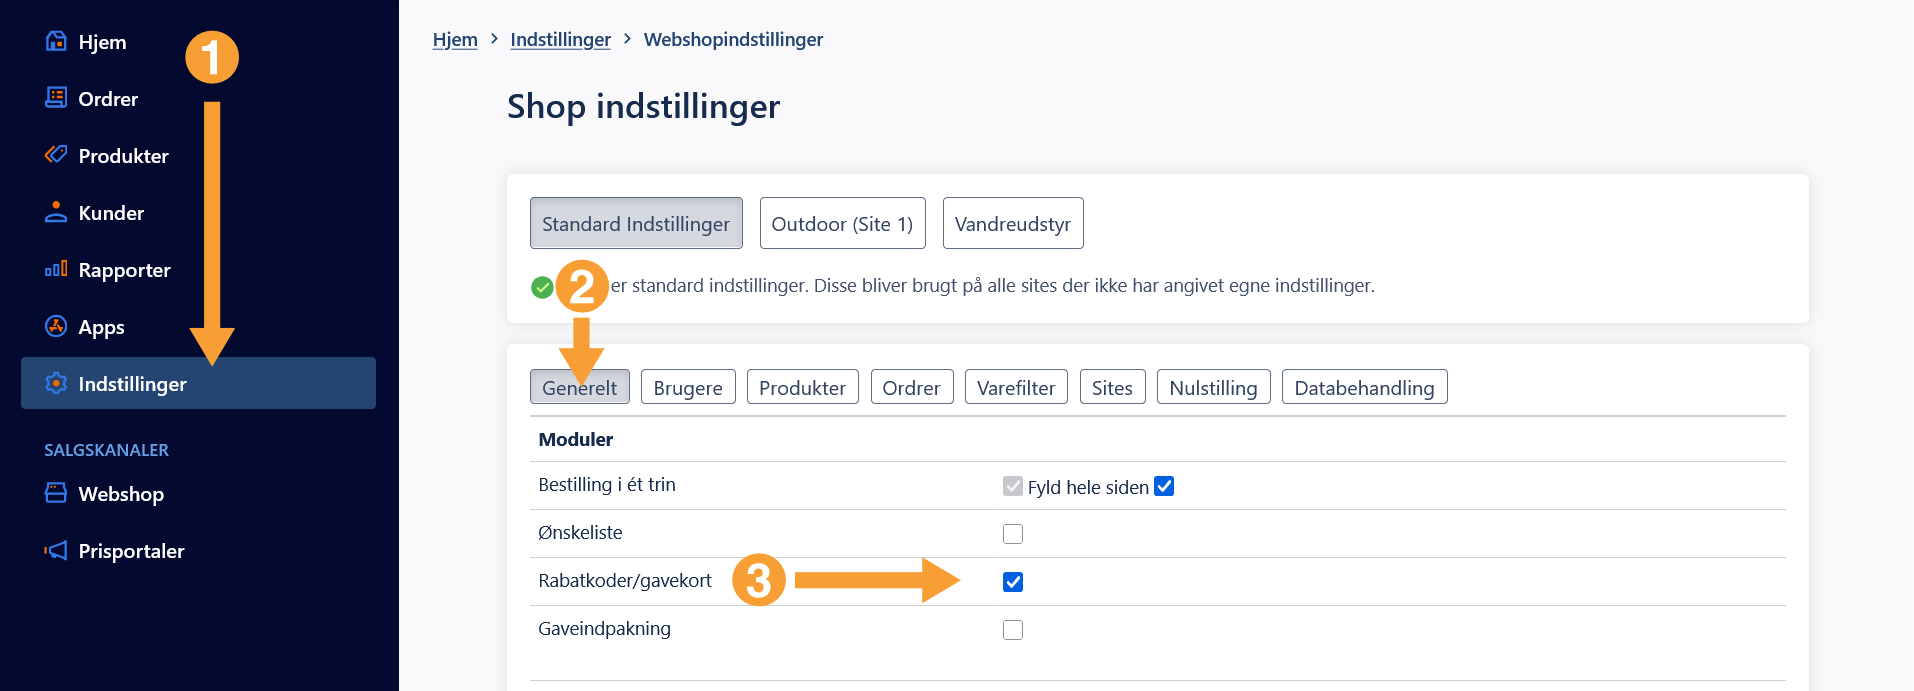The width and height of the screenshot is (1914, 691).
Task: Click the Ordrer list icon in sidebar
Action: point(56,98)
